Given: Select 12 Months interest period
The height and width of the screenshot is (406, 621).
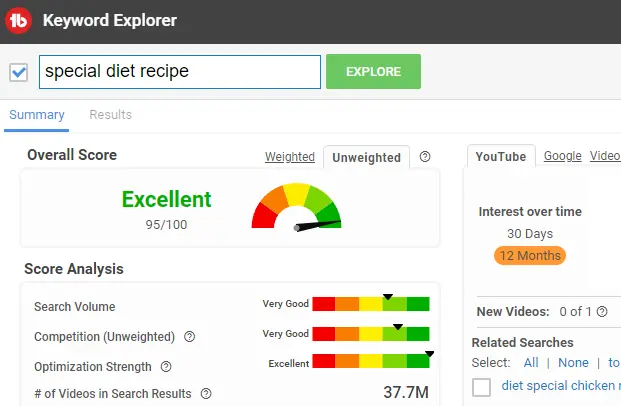Looking at the screenshot, I should pos(530,256).
